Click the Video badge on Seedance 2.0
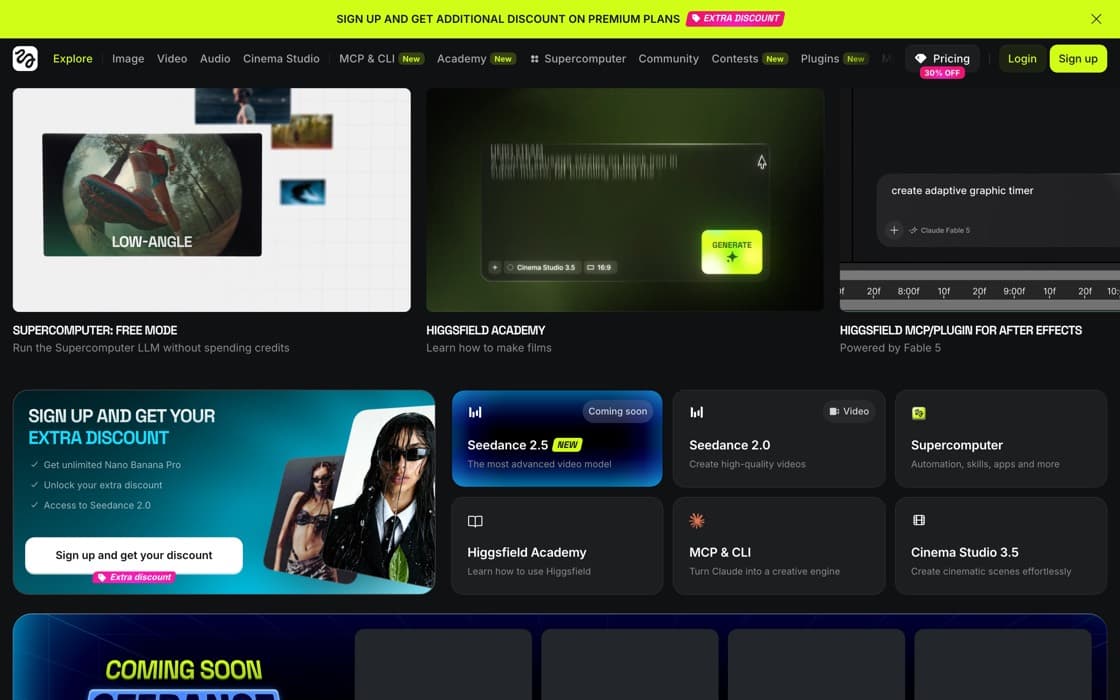This screenshot has width=1120, height=700. (x=849, y=411)
